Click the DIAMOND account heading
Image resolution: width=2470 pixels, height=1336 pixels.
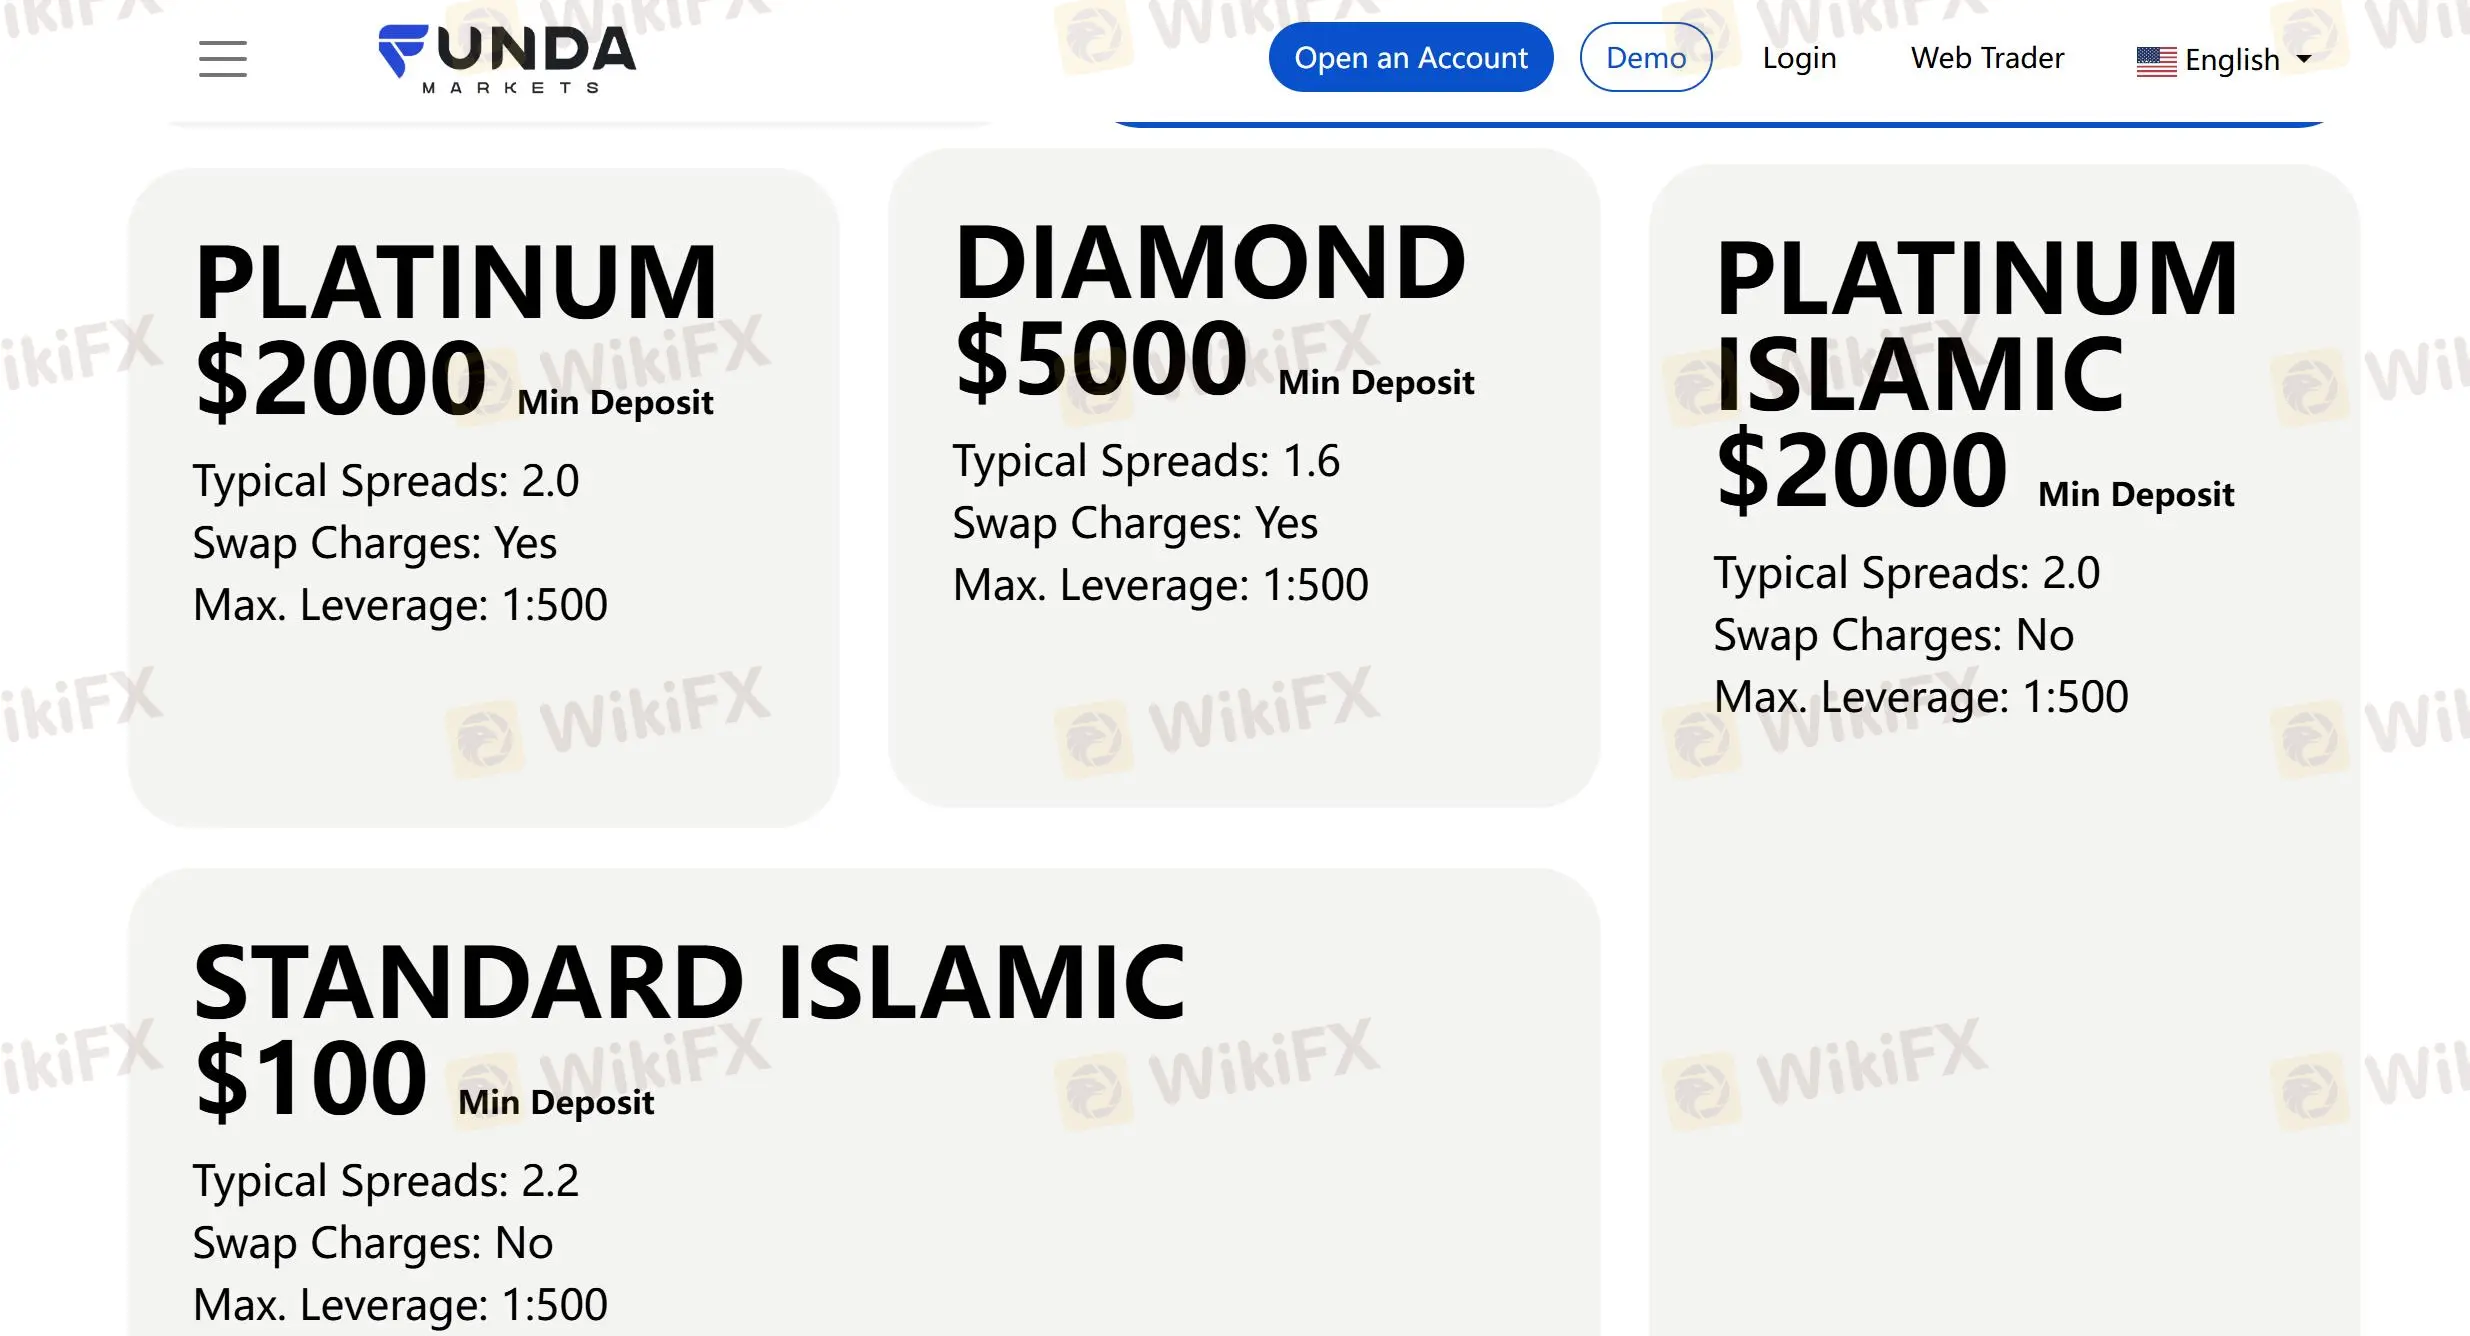pyautogui.click(x=1209, y=263)
